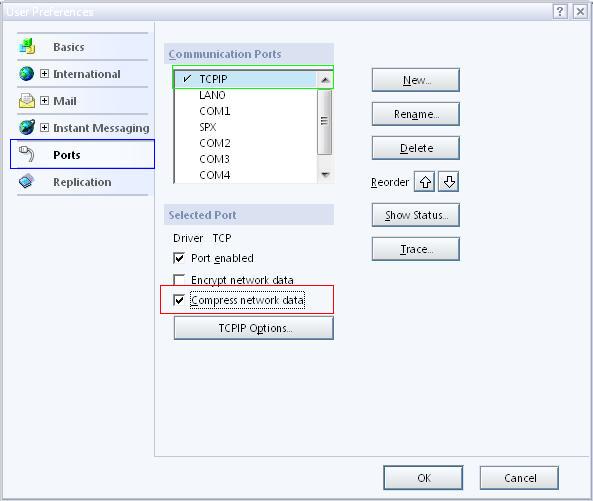Expand the Mail section
This screenshot has width=593, height=501.
44,100
